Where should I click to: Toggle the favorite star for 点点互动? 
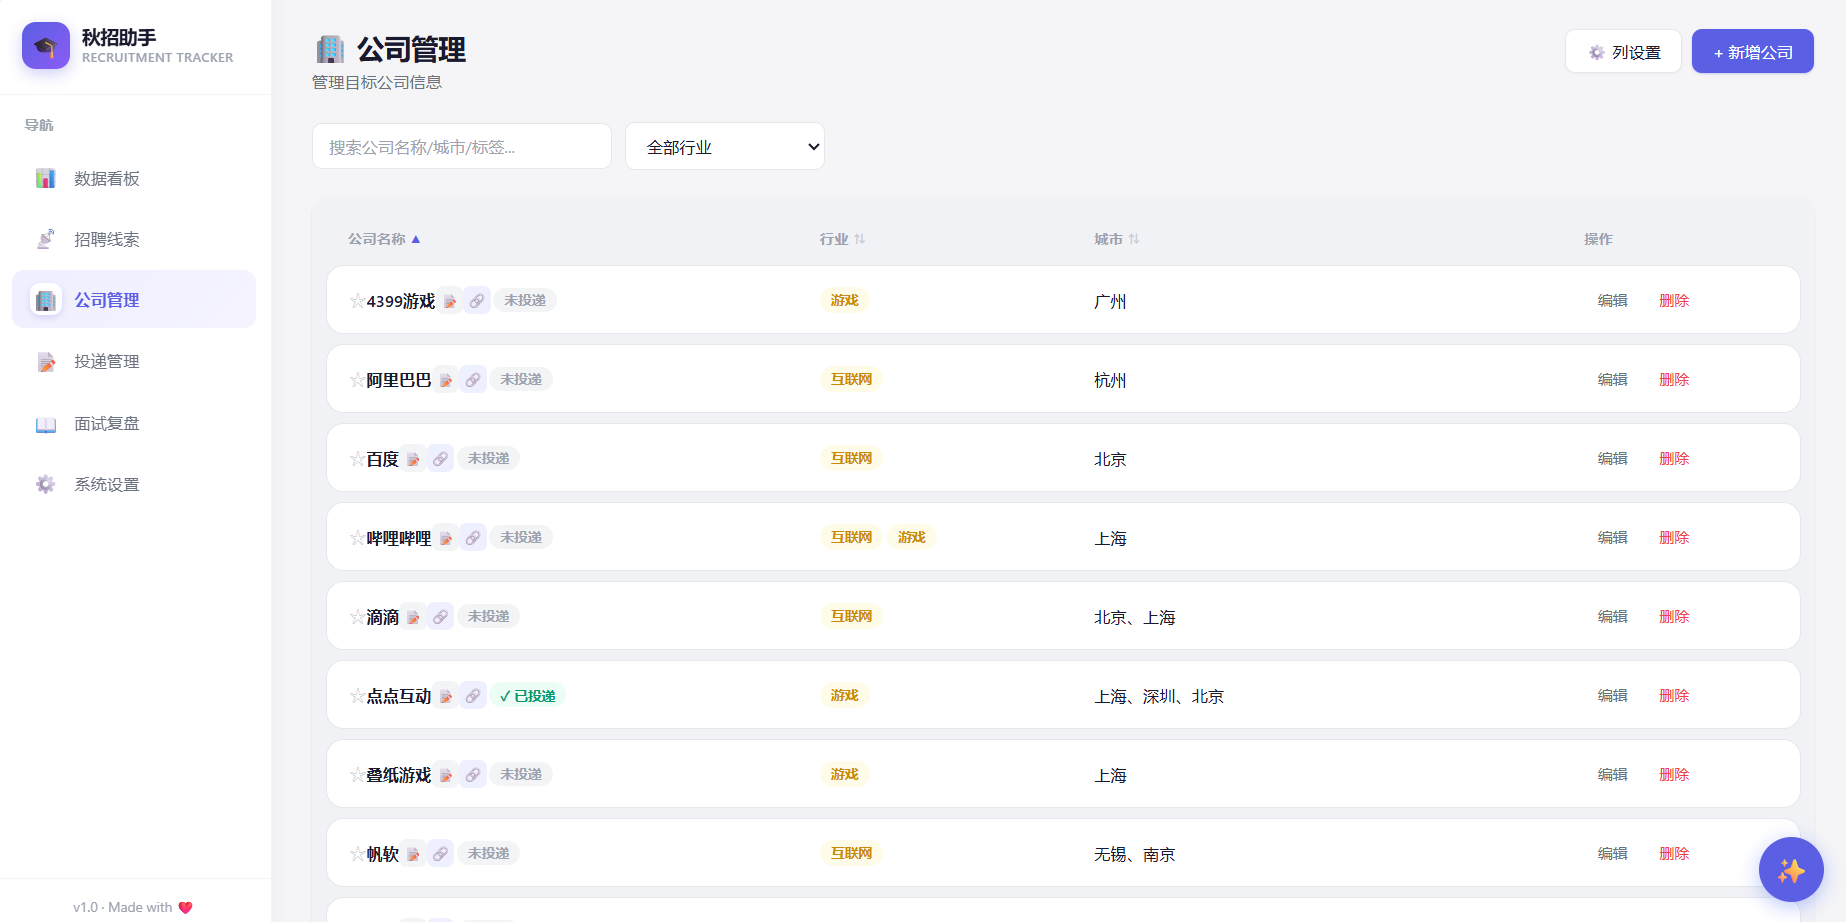[x=357, y=696]
